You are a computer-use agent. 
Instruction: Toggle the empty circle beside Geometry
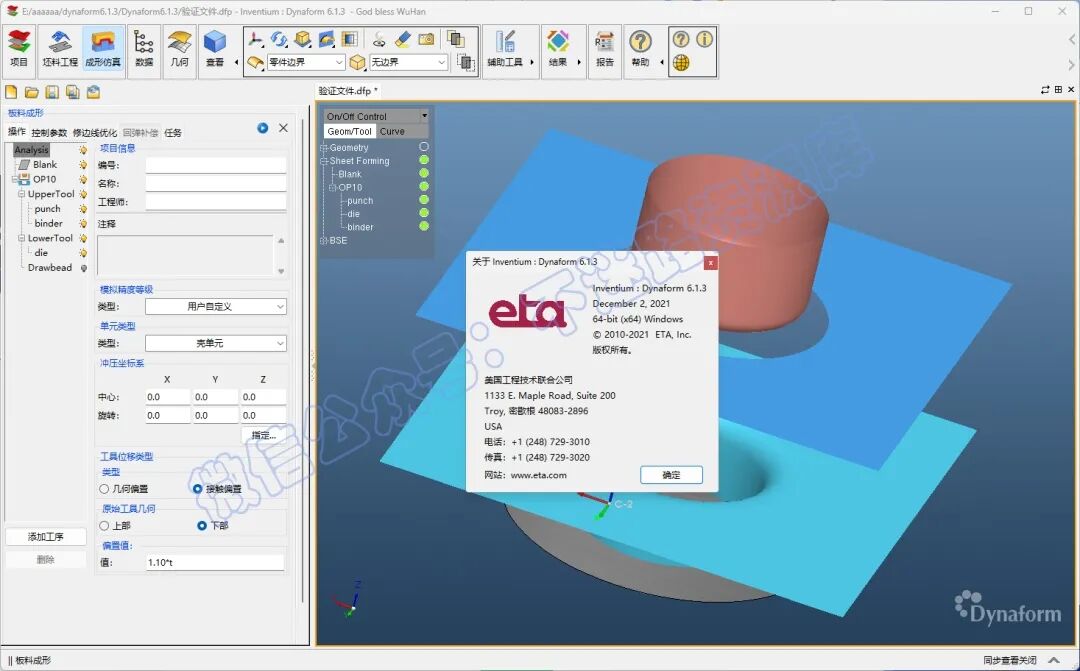coord(424,147)
